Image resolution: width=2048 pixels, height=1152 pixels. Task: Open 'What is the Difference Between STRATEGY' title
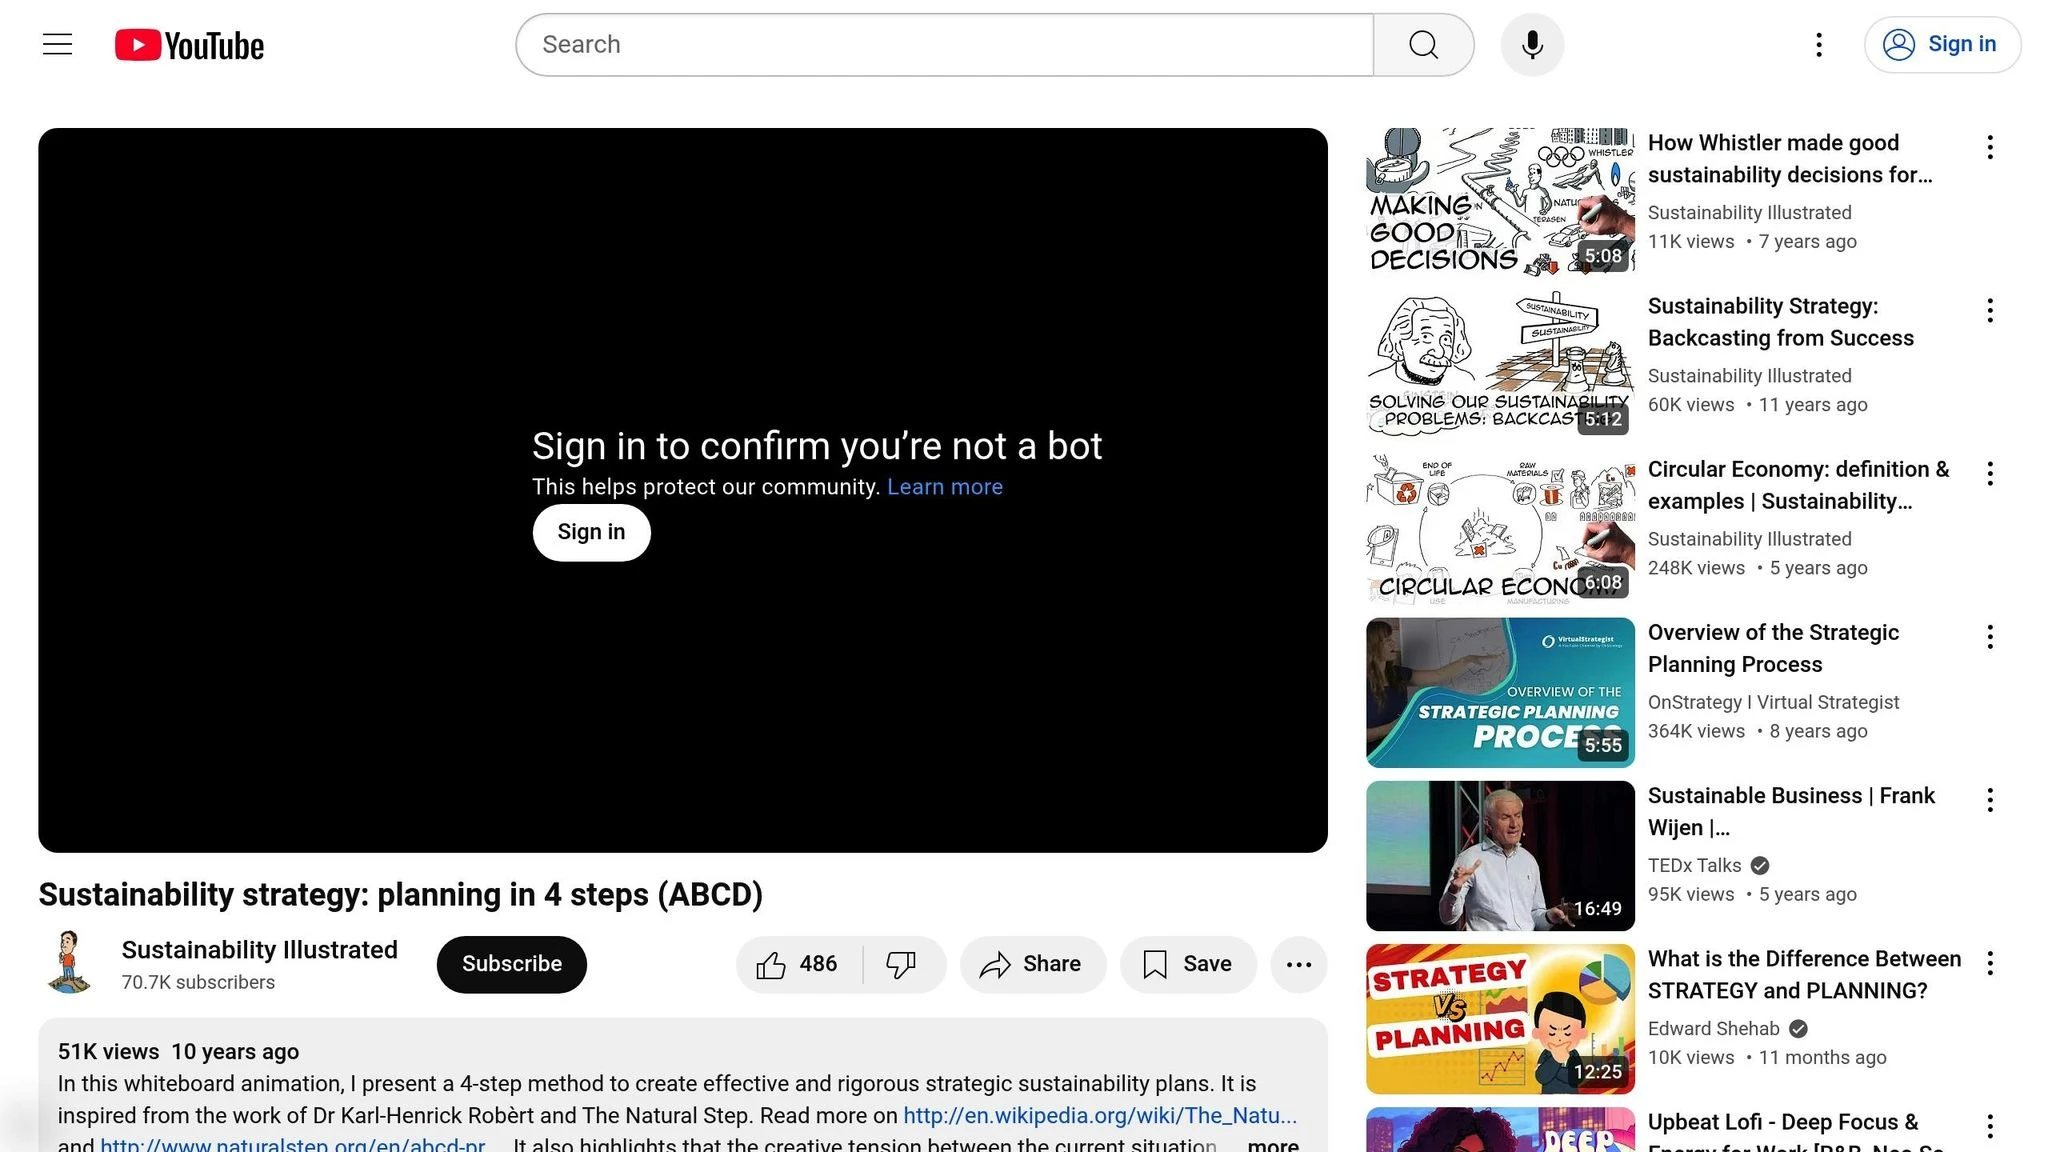pos(1804,974)
